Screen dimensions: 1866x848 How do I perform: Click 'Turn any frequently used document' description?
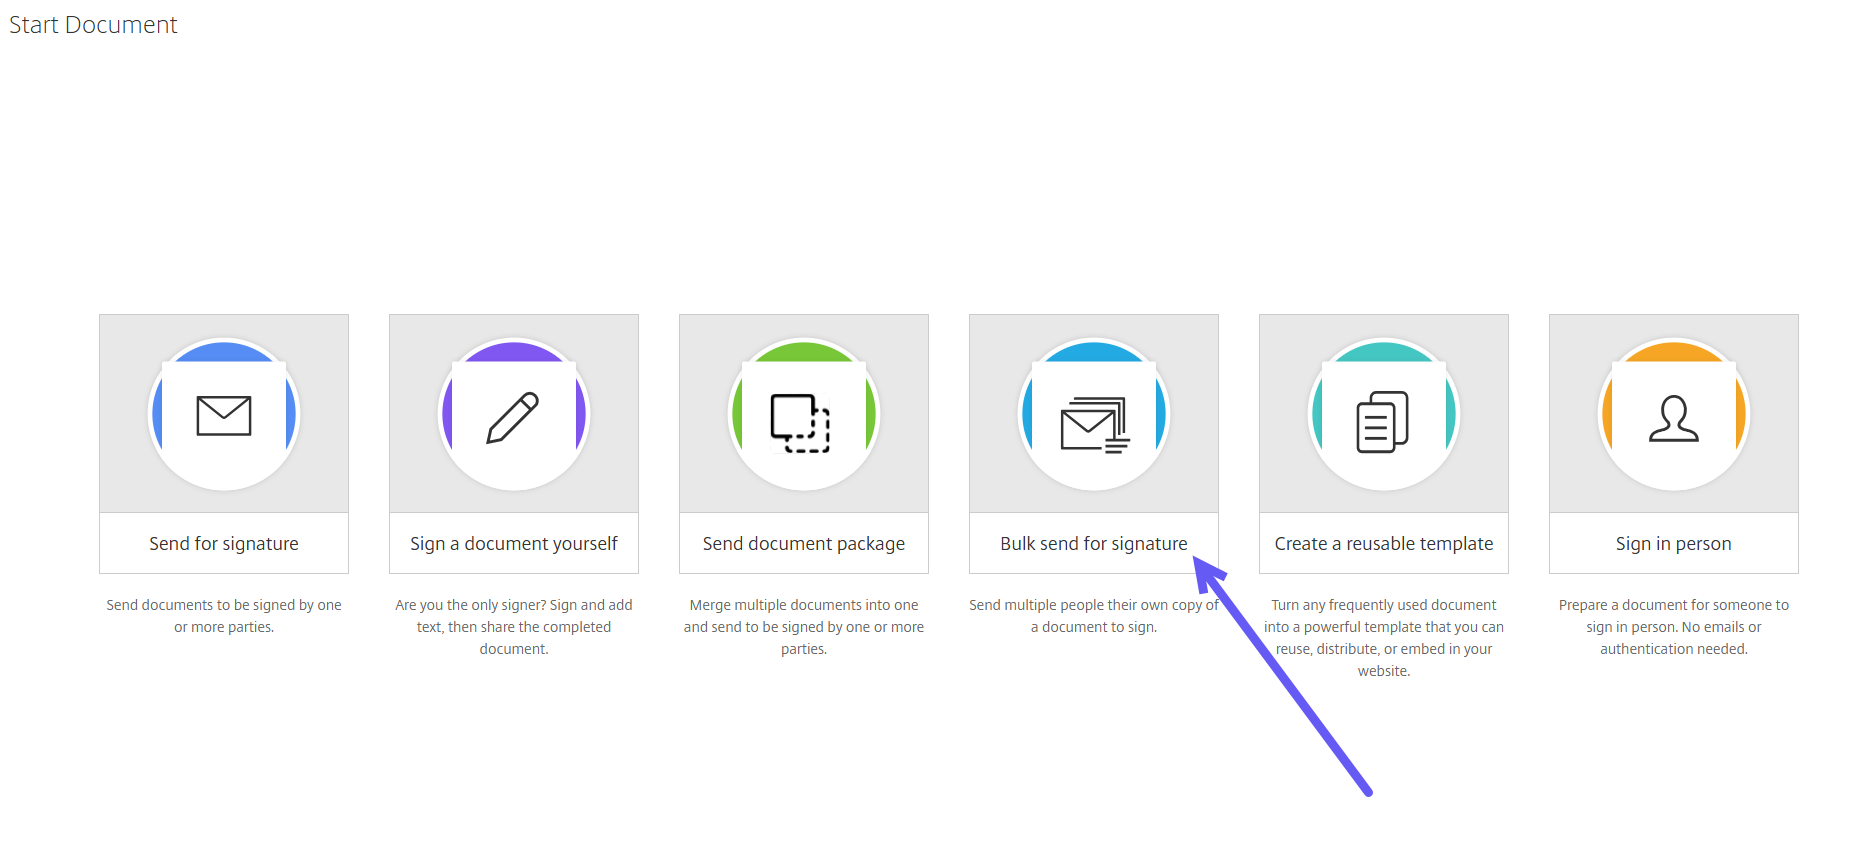[x=1383, y=637]
